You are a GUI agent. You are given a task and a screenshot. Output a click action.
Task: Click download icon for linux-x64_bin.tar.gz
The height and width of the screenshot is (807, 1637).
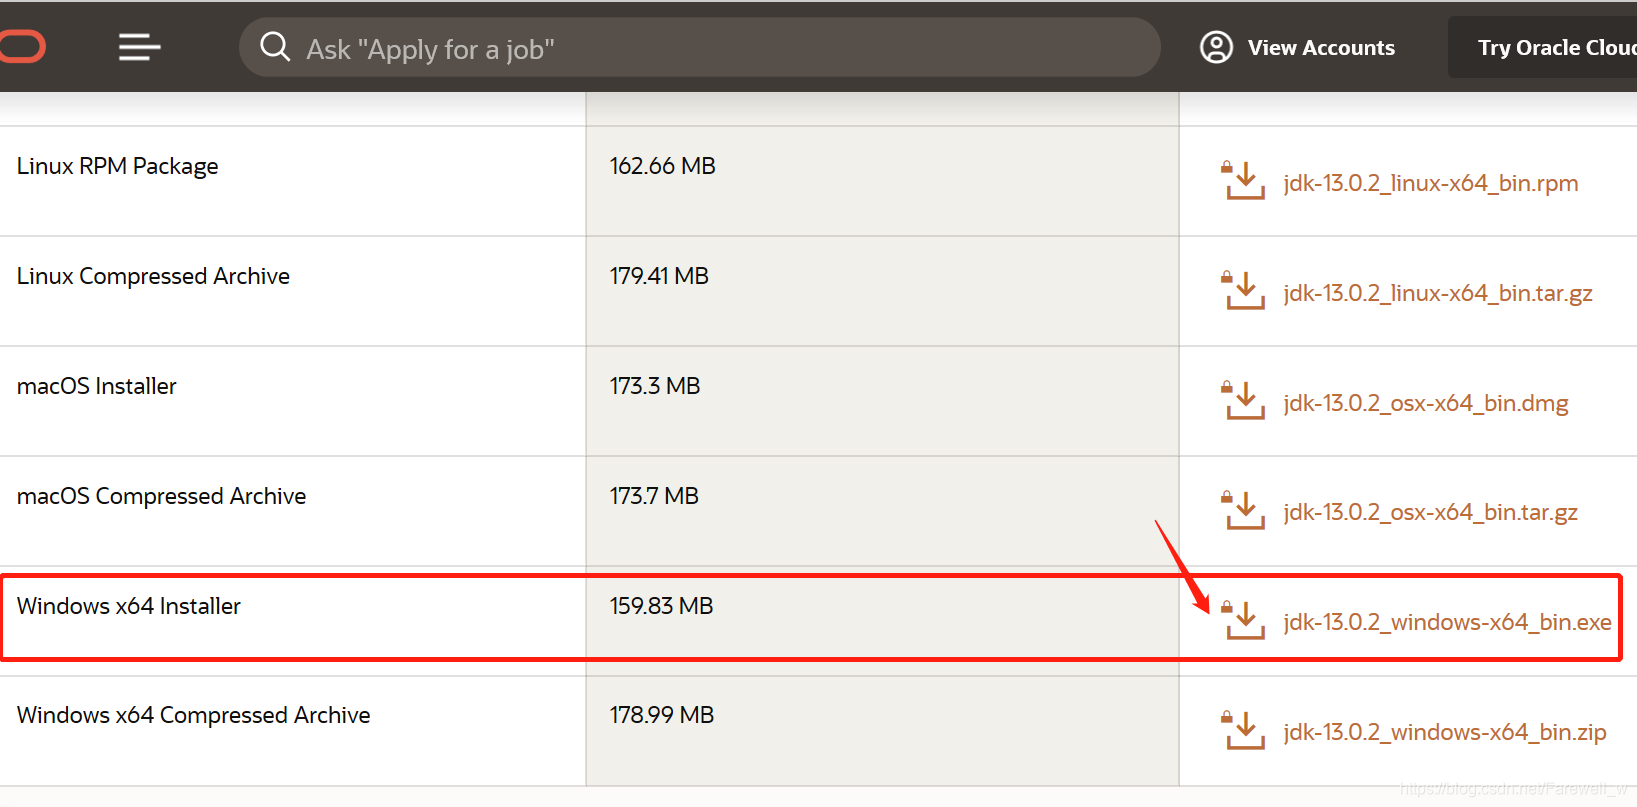click(1244, 291)
